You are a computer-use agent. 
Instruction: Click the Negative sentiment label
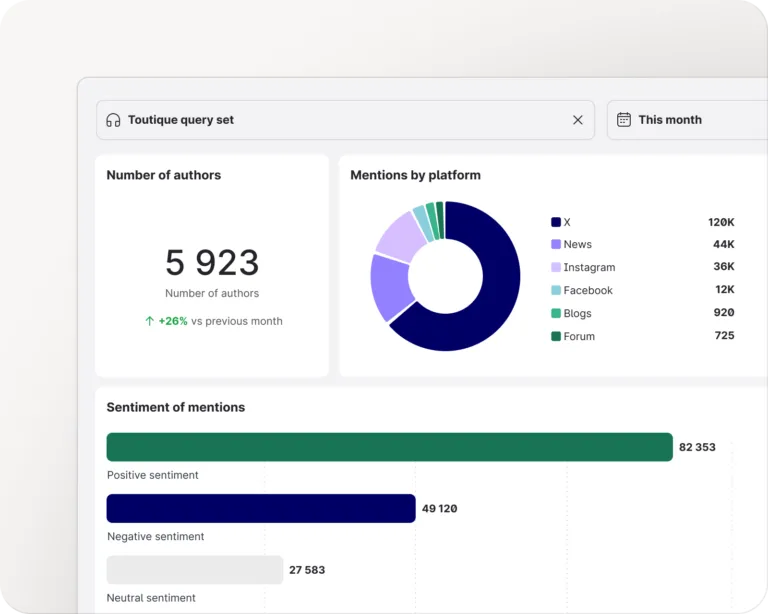[156, 536]
